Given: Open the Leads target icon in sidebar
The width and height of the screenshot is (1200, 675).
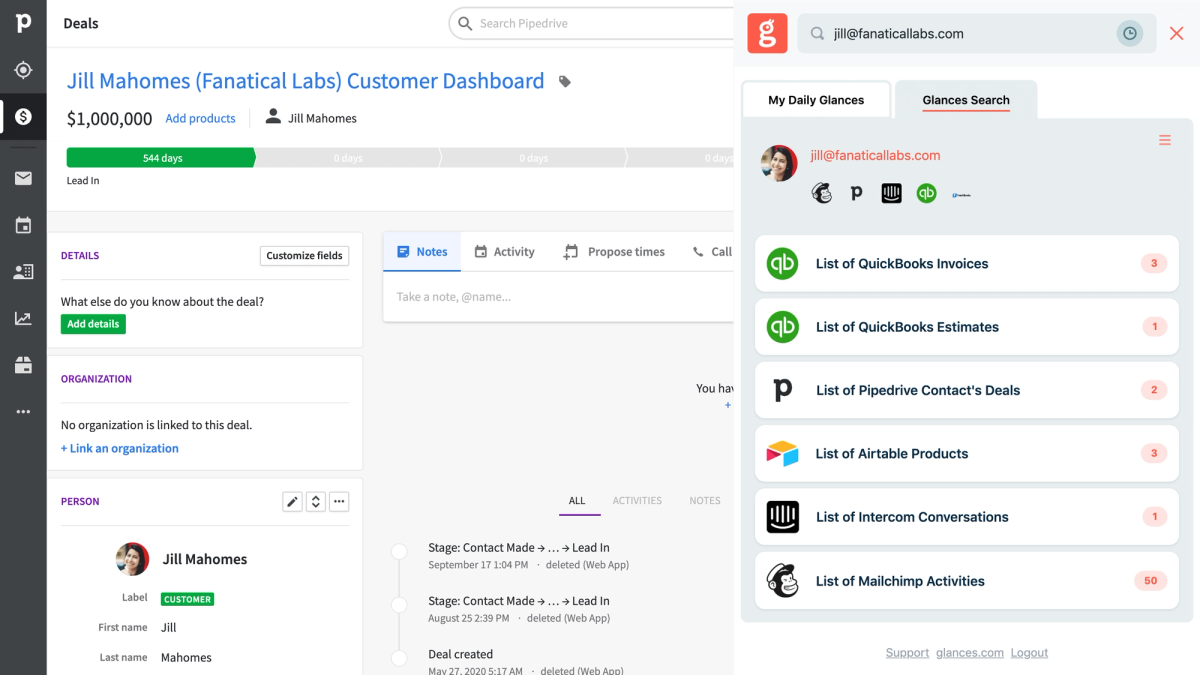Looking at the screenshot, I should [23, 70].
